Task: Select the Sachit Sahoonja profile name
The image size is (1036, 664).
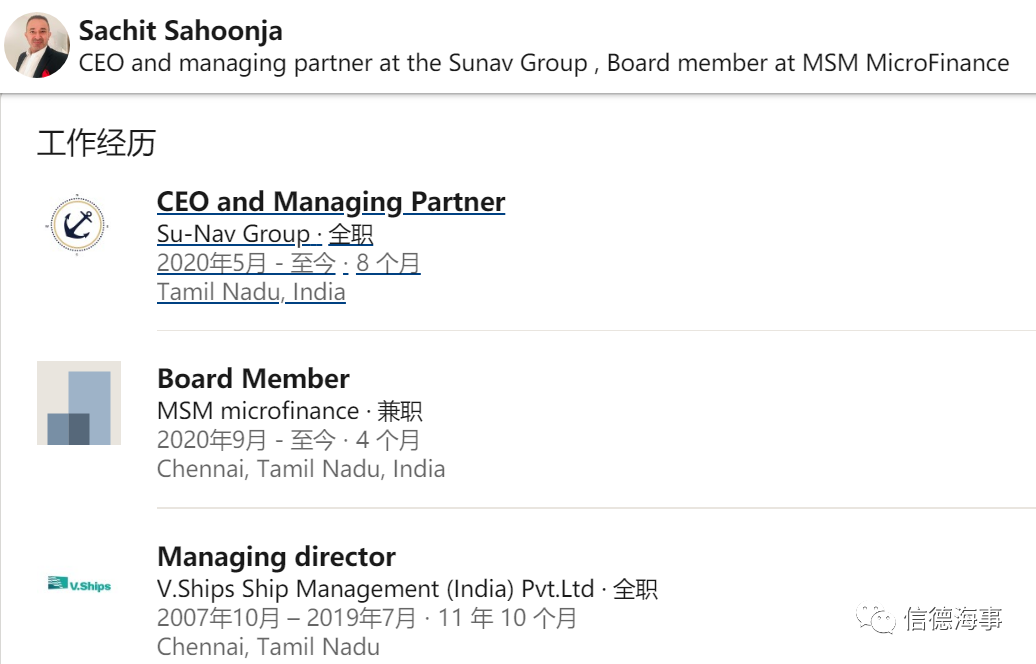Action: (180, 30)
